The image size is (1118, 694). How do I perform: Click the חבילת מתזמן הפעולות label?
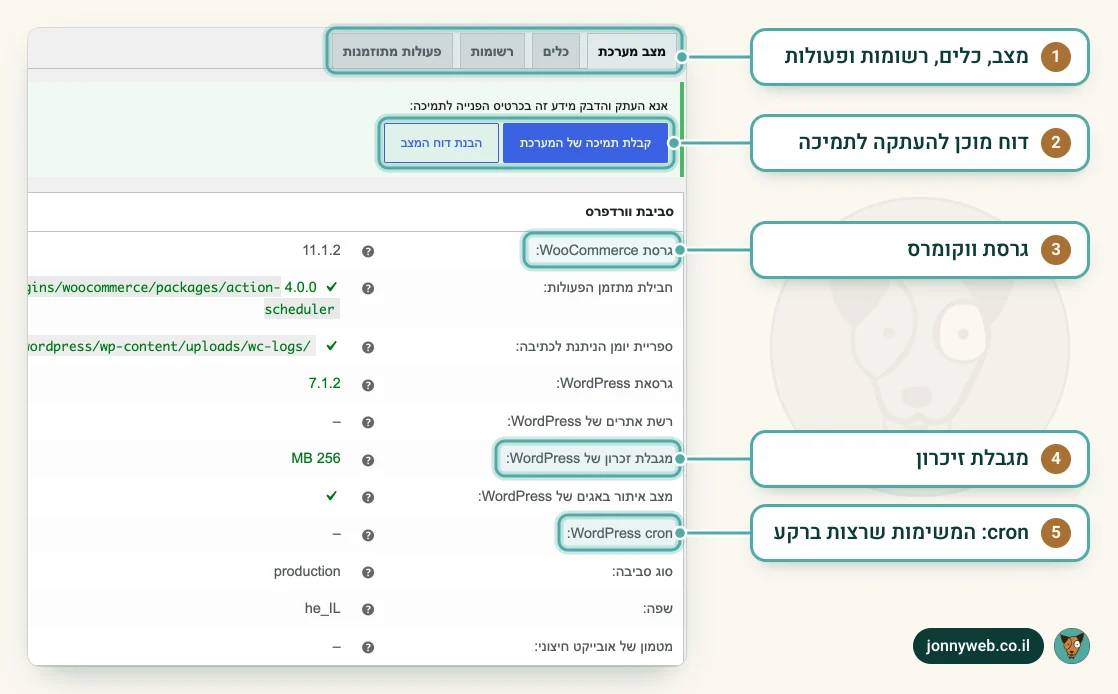pos(608,288)
